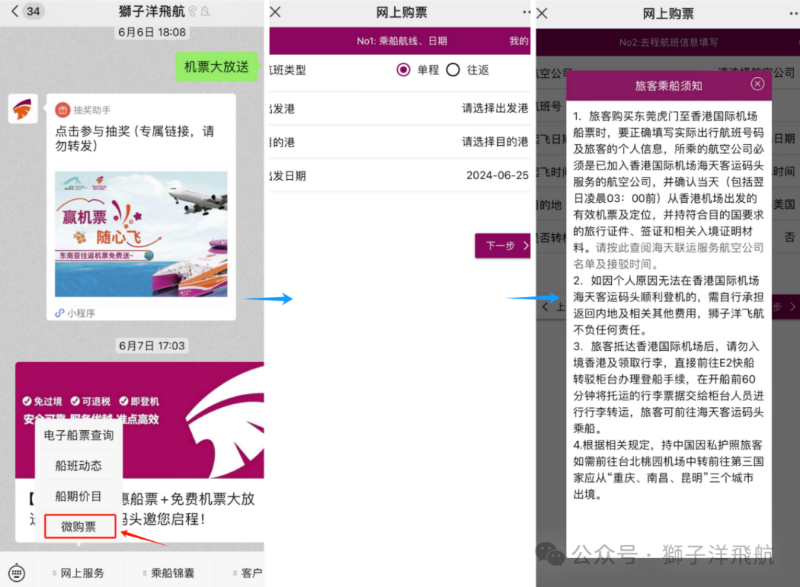This screenshot has height=587, width=800.
Task: Select the 往返 radio button
Action: click(x=453, y=70)
